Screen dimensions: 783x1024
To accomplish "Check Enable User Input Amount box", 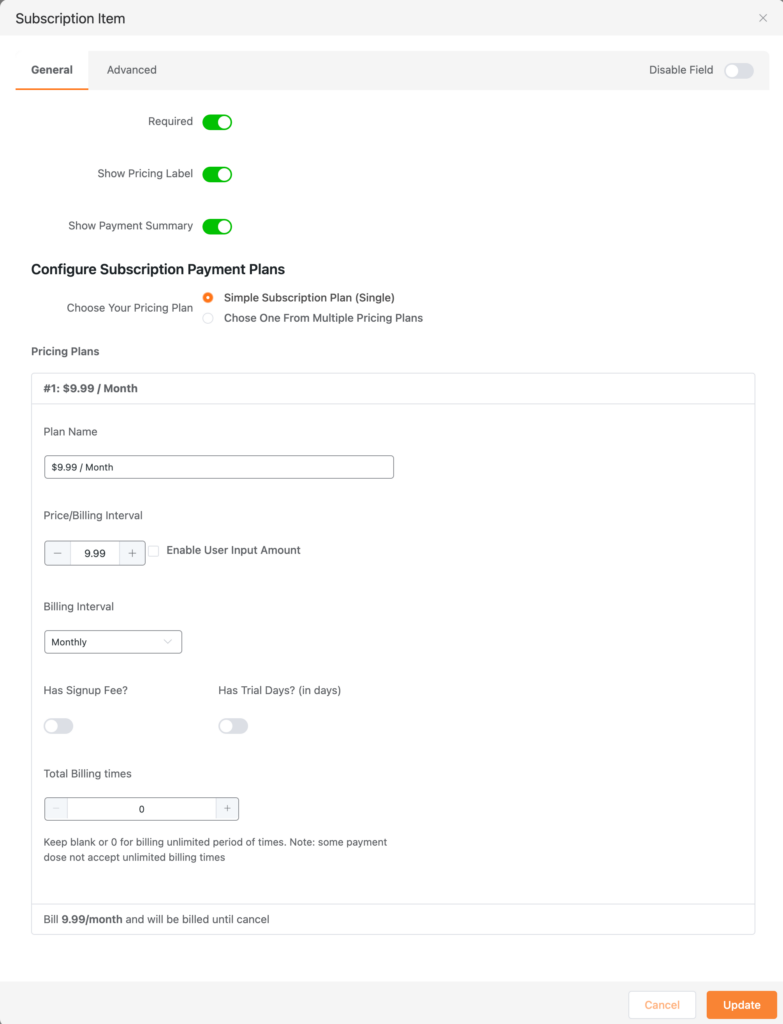I will coord(154,551).
